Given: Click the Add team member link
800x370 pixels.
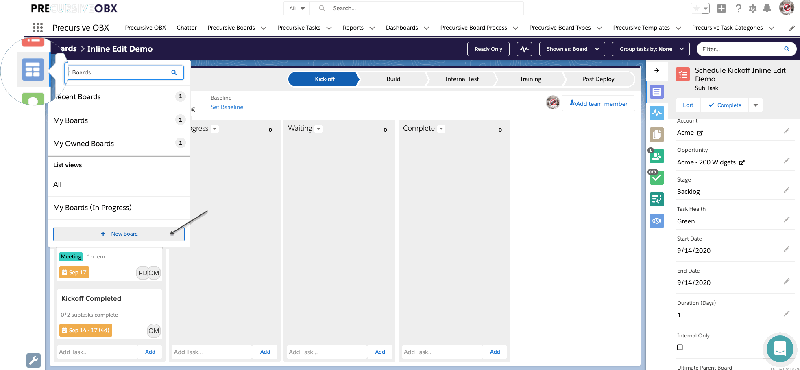Looking at the screenshot, I should tap(598, 103).
